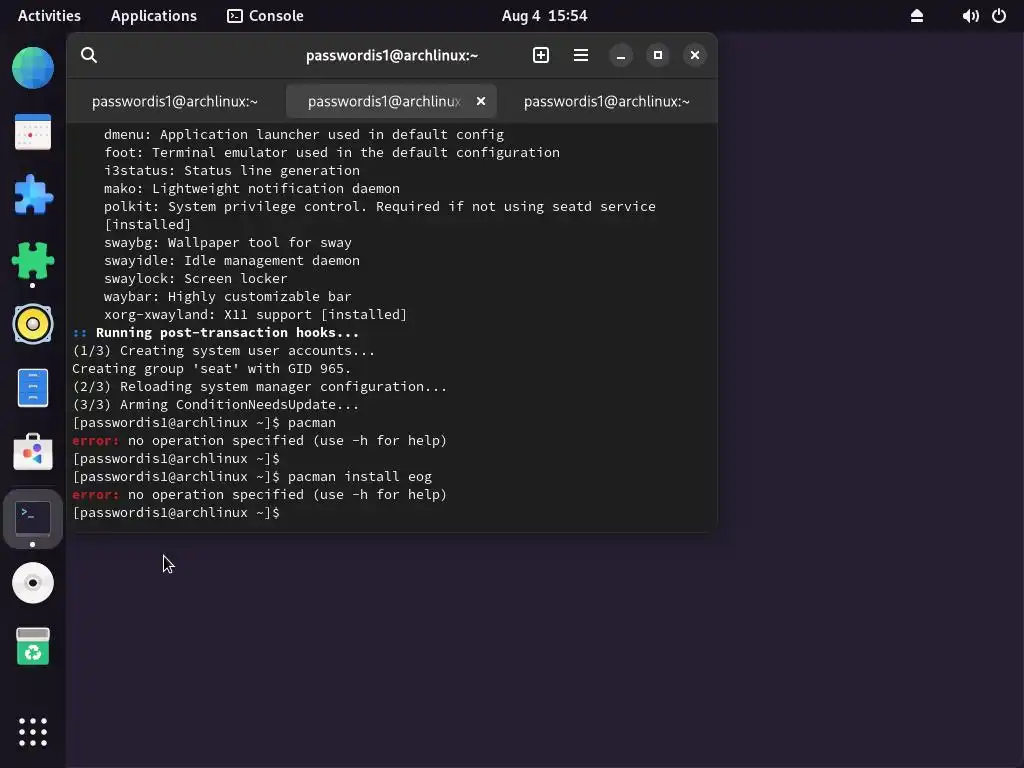
Task: Open the Applications menu
Action: coord(153,16)
